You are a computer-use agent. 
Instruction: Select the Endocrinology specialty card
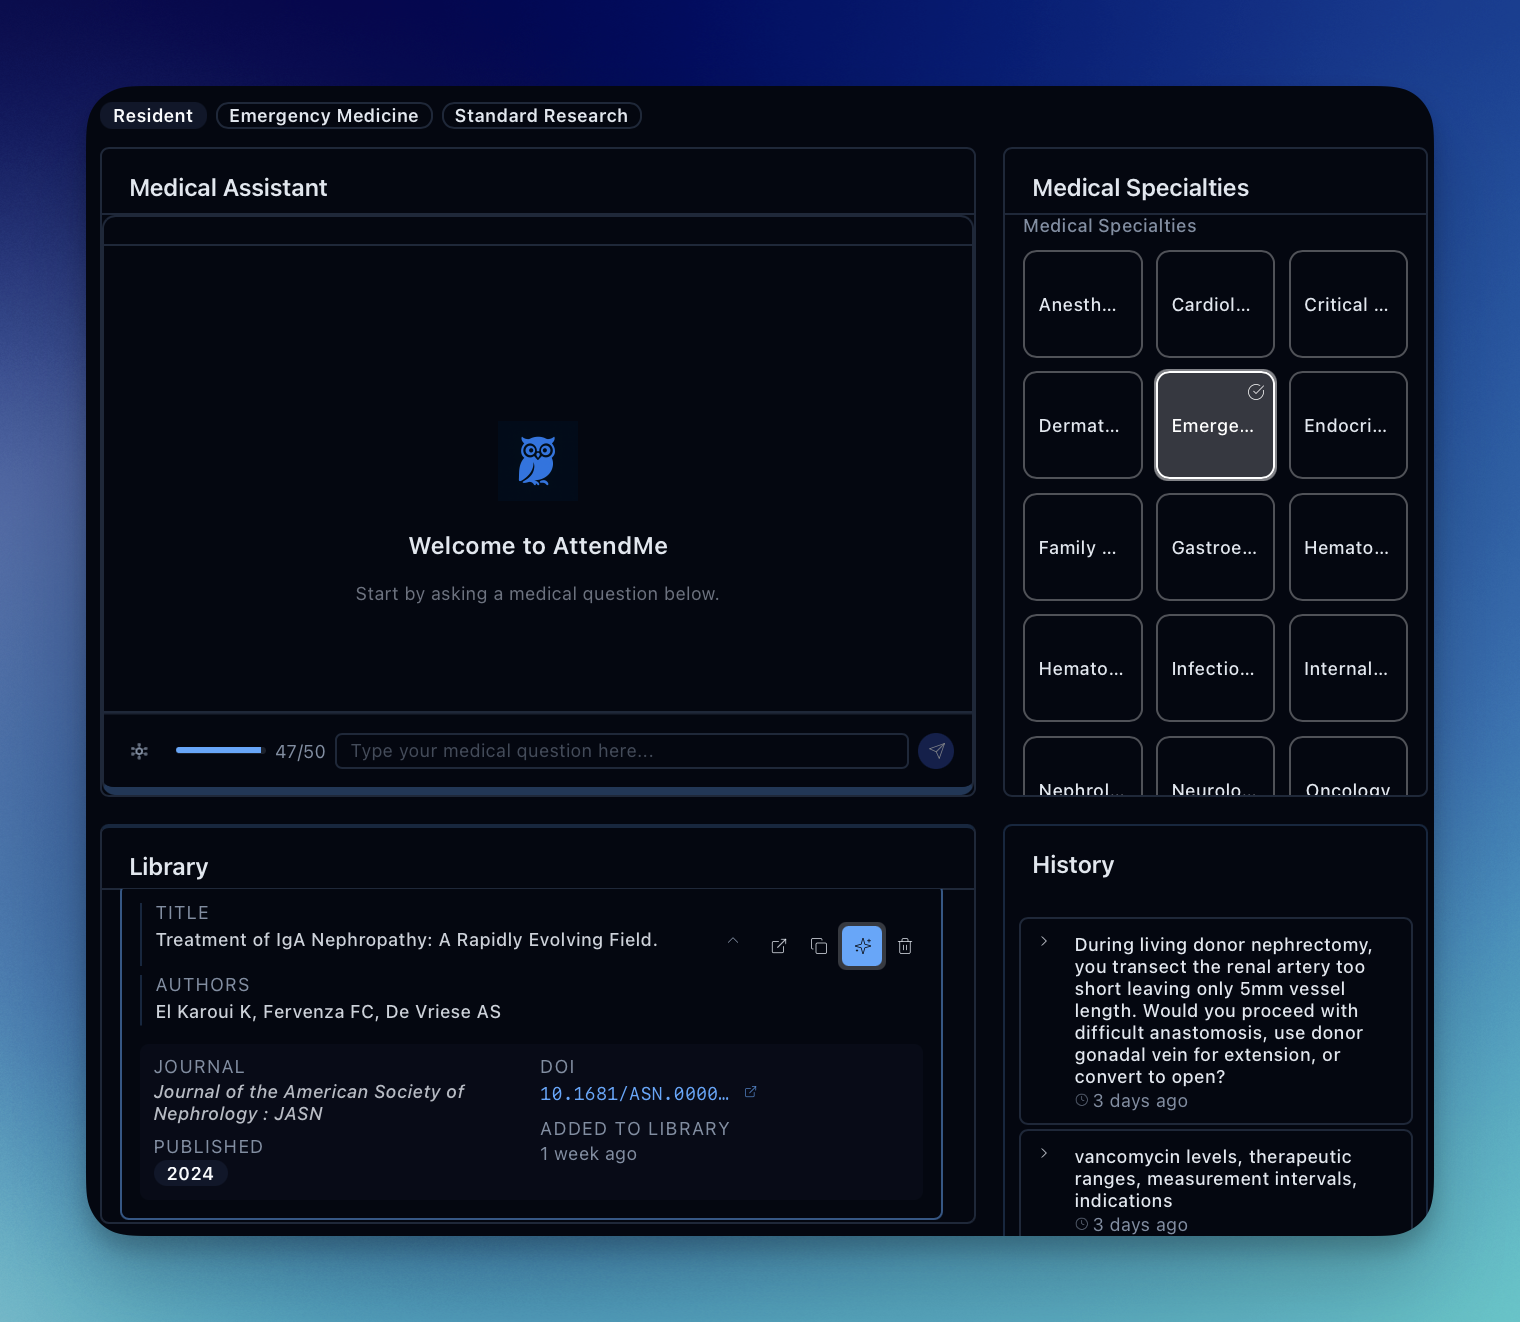(x=1348, y=425)
